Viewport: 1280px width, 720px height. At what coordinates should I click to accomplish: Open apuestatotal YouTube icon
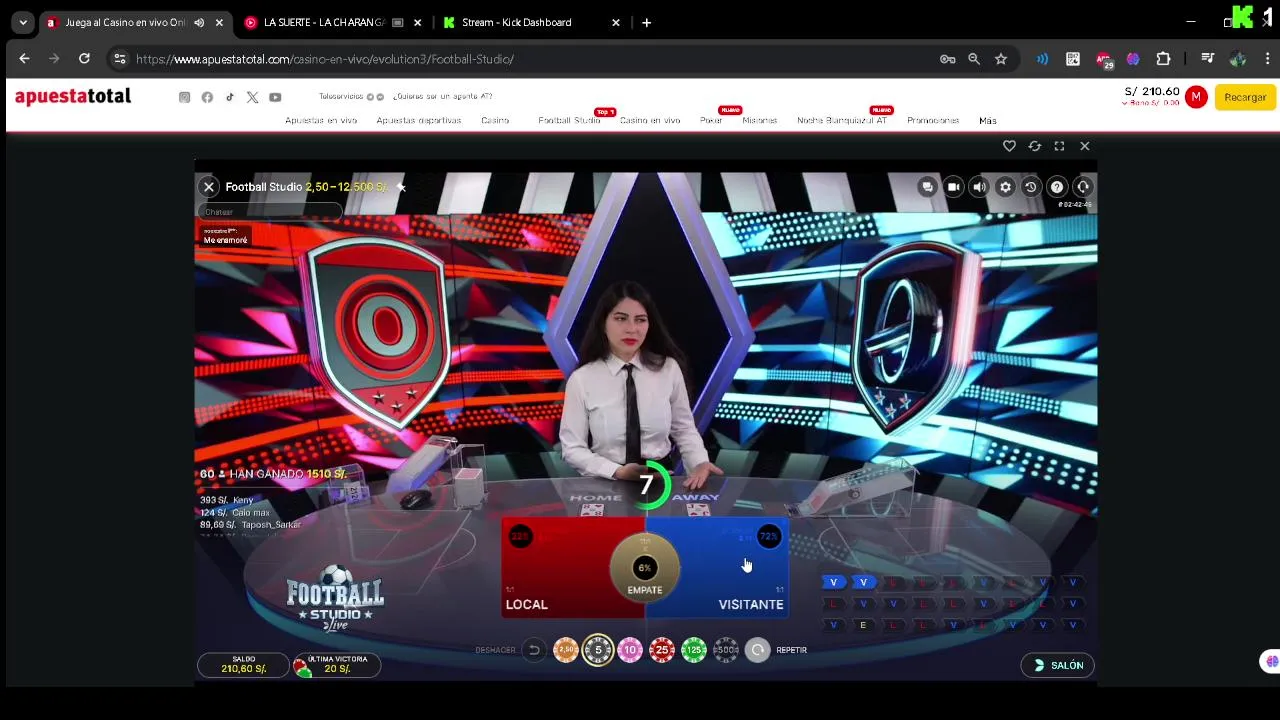(275, 97)
